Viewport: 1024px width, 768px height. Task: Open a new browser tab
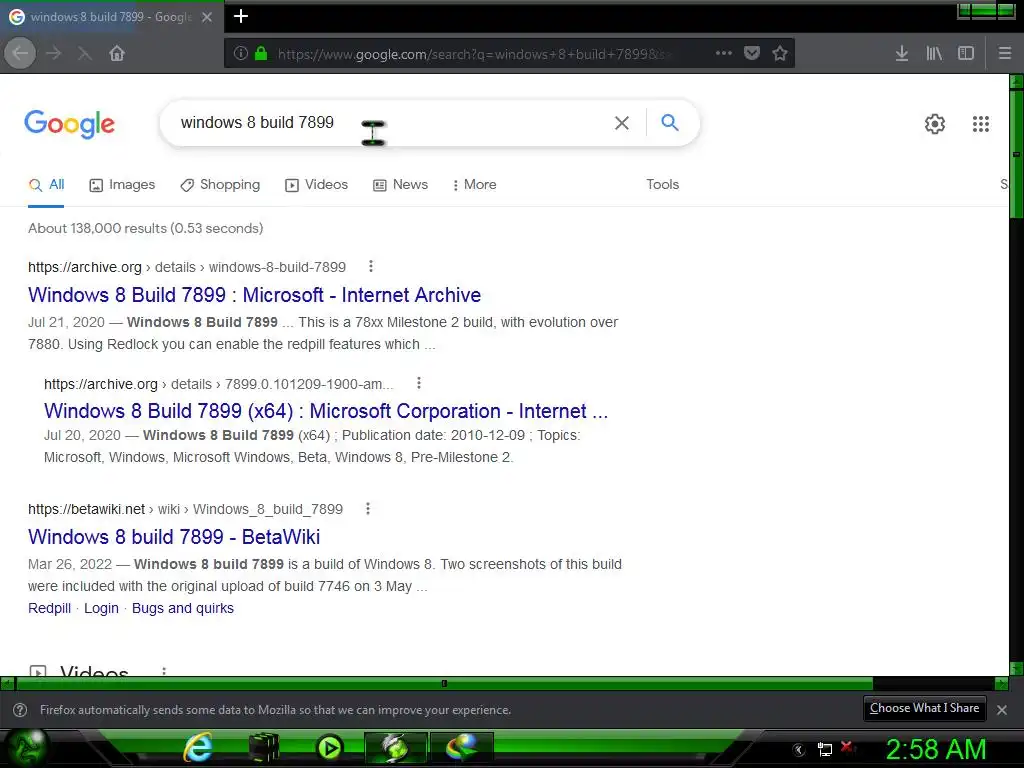pyautogui.click(x=241, y=16)
